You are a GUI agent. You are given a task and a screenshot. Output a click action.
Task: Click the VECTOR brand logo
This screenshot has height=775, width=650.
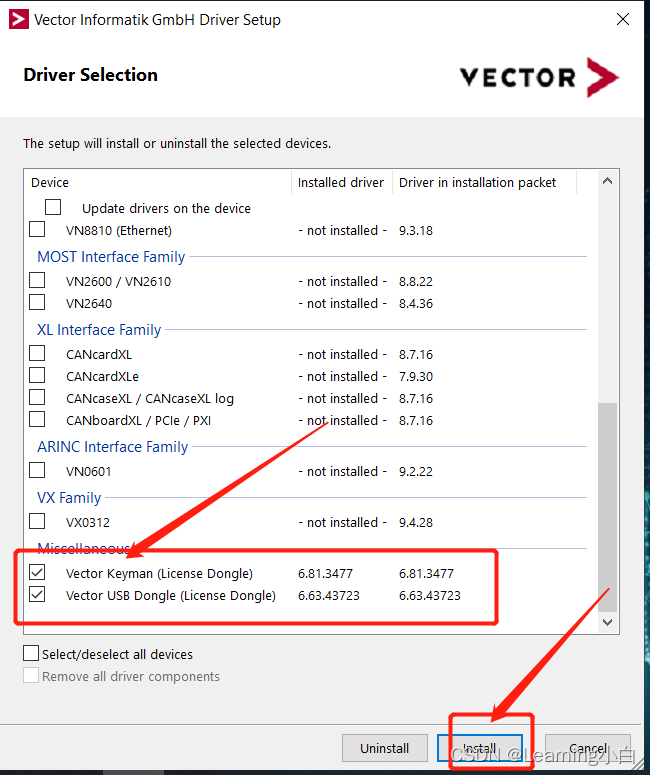tap(539, 77)
